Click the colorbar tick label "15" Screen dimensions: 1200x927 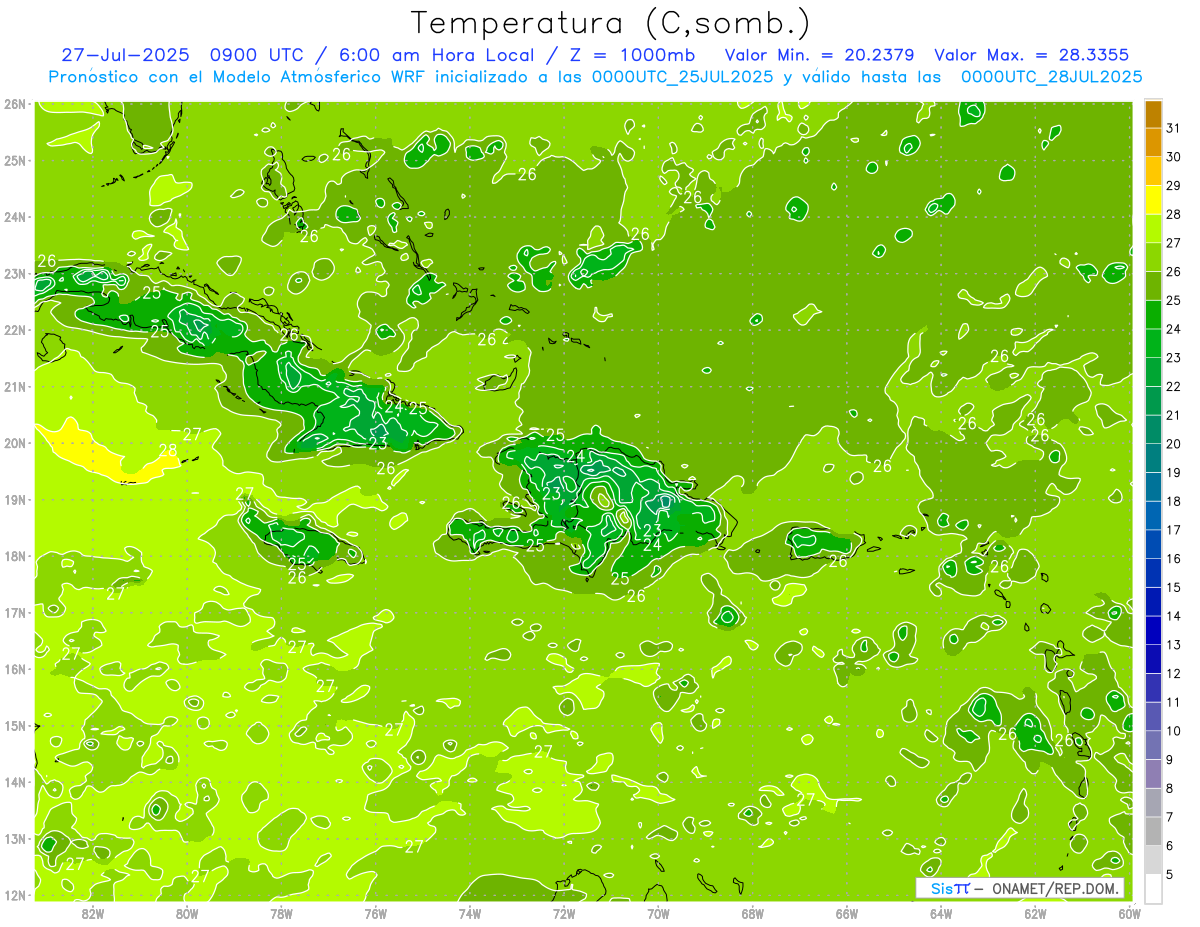pyautogui.click(x=1173, y=587)
